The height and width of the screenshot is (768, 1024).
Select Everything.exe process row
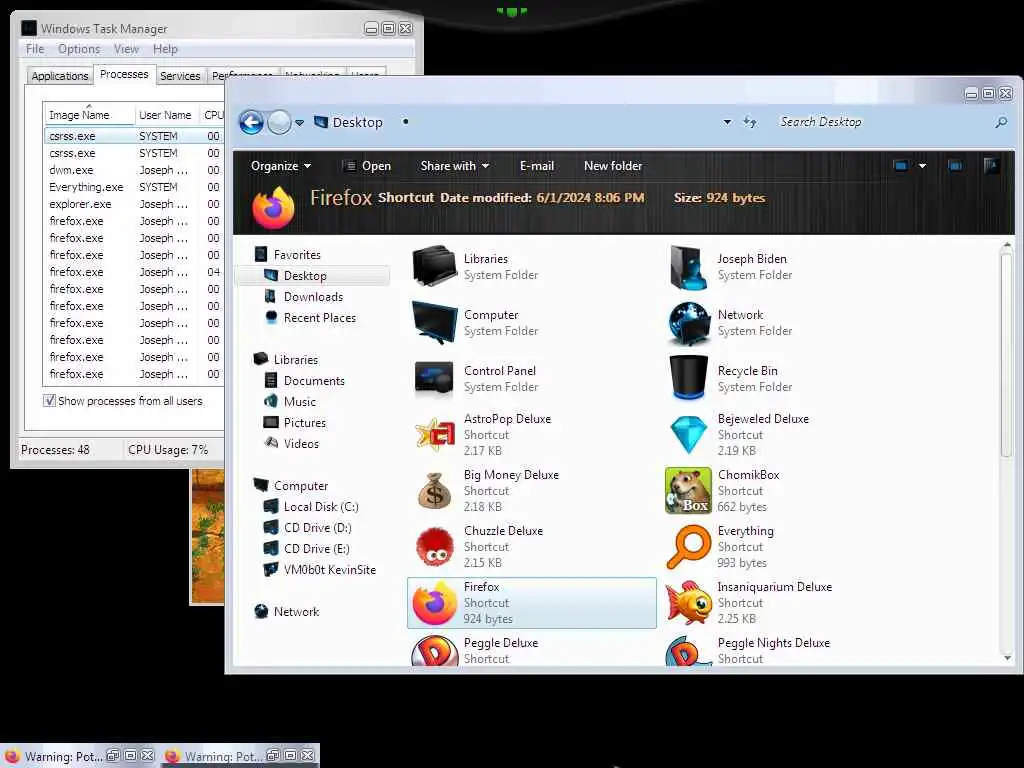coord(134,187)
